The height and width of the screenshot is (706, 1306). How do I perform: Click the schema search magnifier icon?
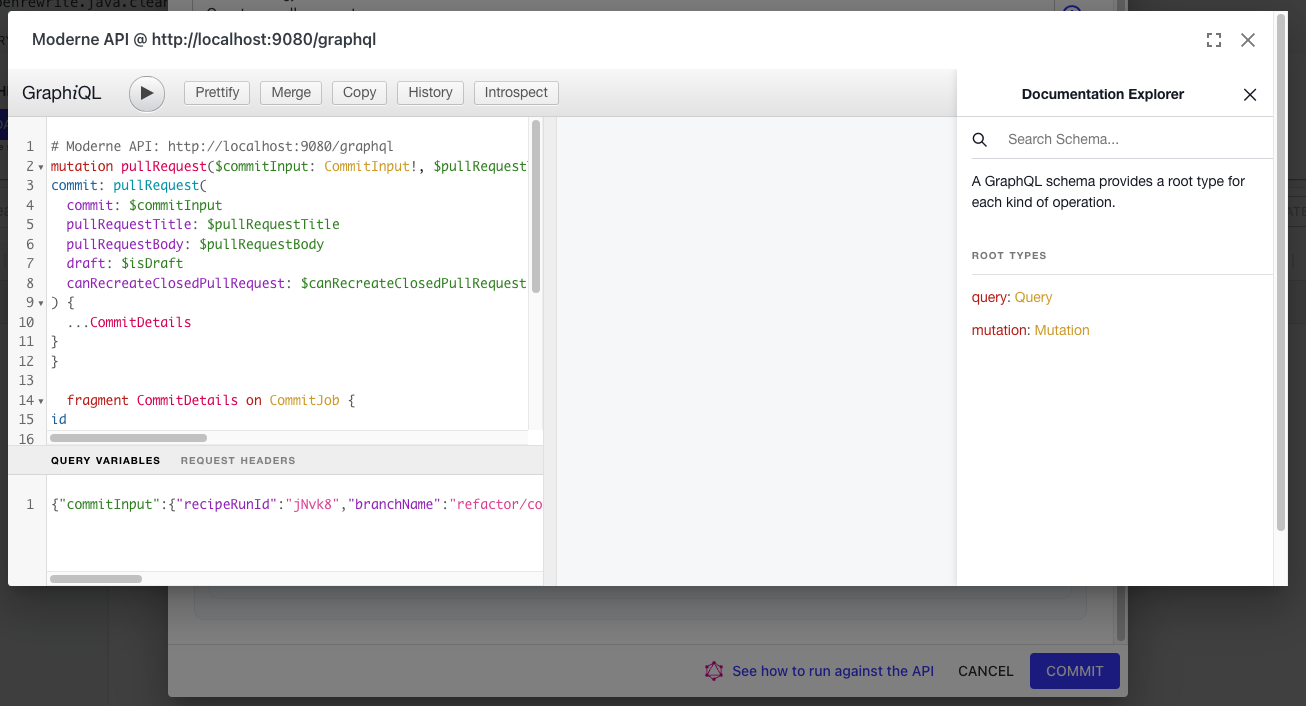pos(980,140)
